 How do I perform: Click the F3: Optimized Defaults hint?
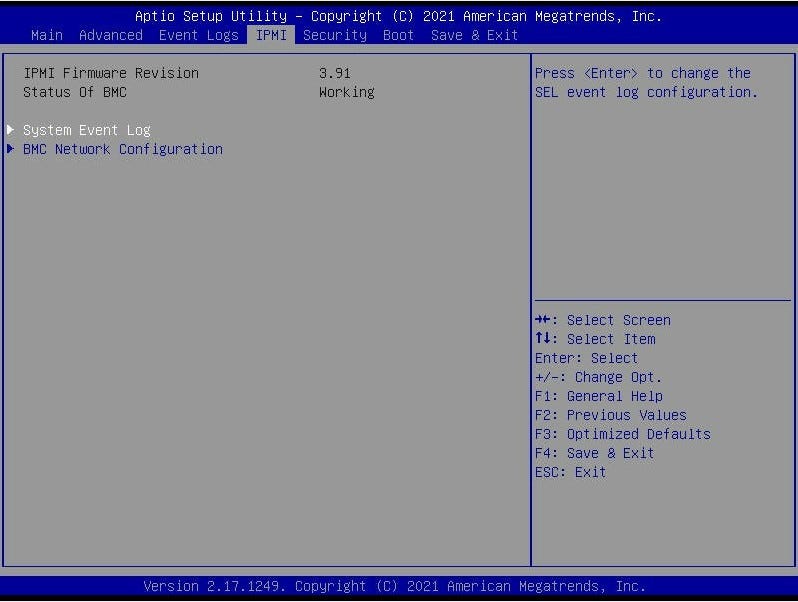pos(622,434)
